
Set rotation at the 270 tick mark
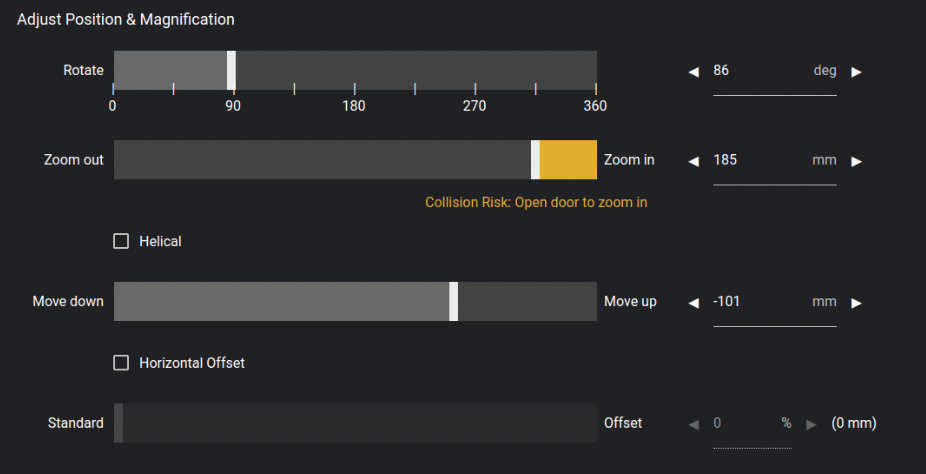coord(475,89)
